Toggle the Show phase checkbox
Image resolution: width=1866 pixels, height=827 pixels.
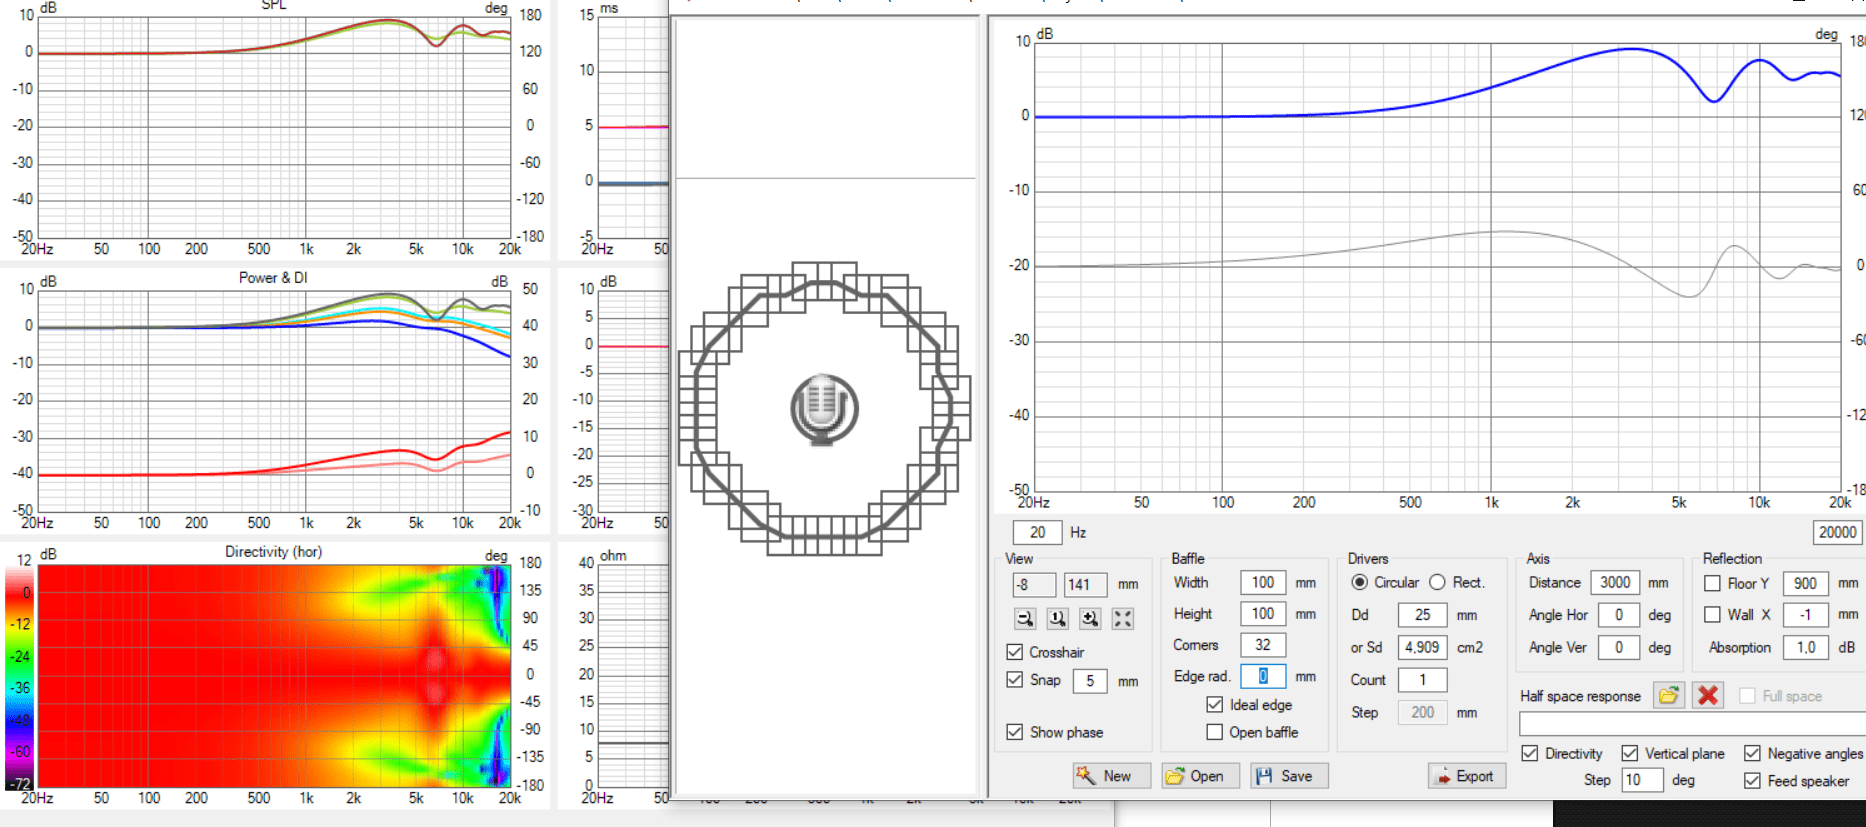point(1015,732)
